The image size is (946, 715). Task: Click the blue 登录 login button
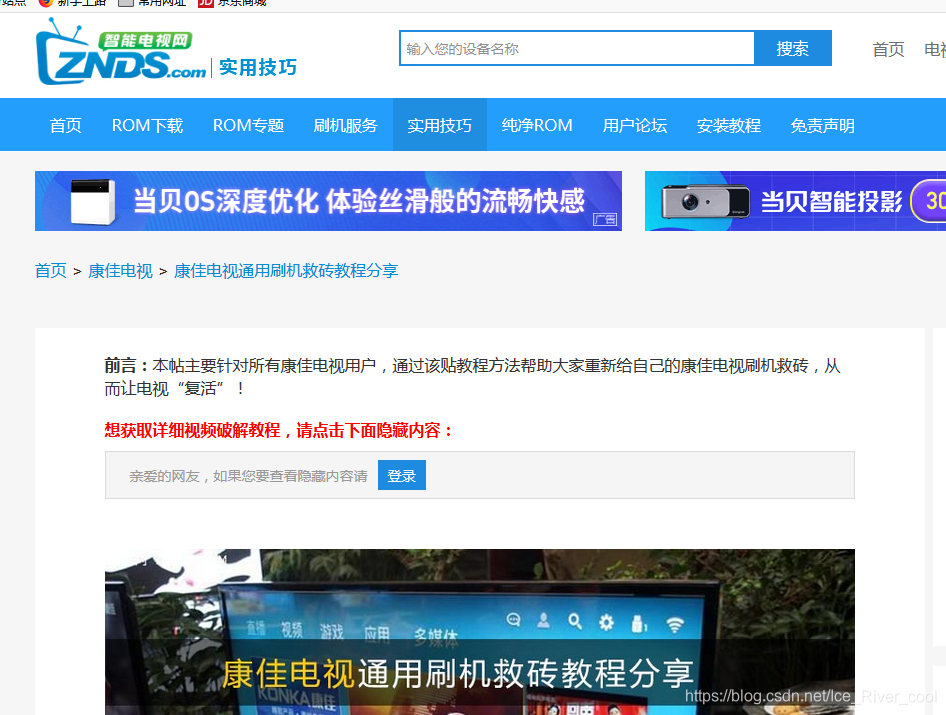[x=402, y=475]
